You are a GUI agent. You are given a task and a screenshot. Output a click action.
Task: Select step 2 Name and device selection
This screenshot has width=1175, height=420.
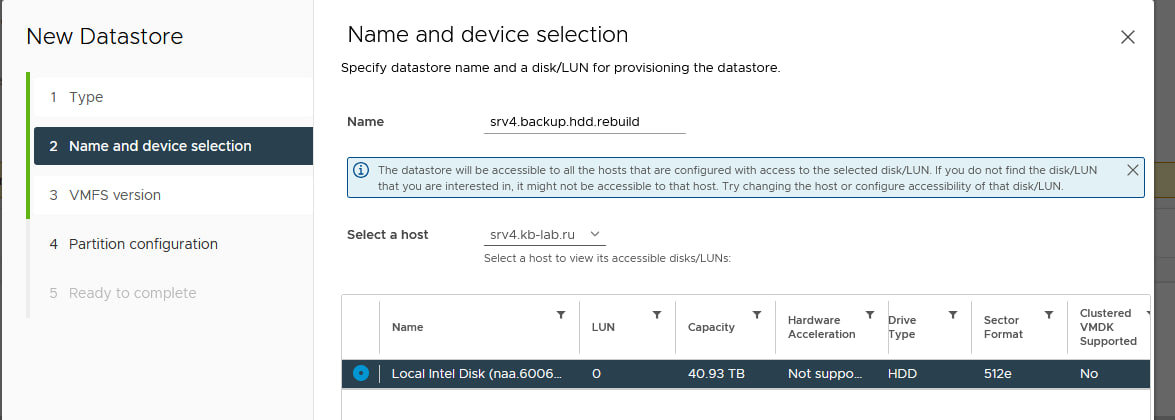coord(173,146)
